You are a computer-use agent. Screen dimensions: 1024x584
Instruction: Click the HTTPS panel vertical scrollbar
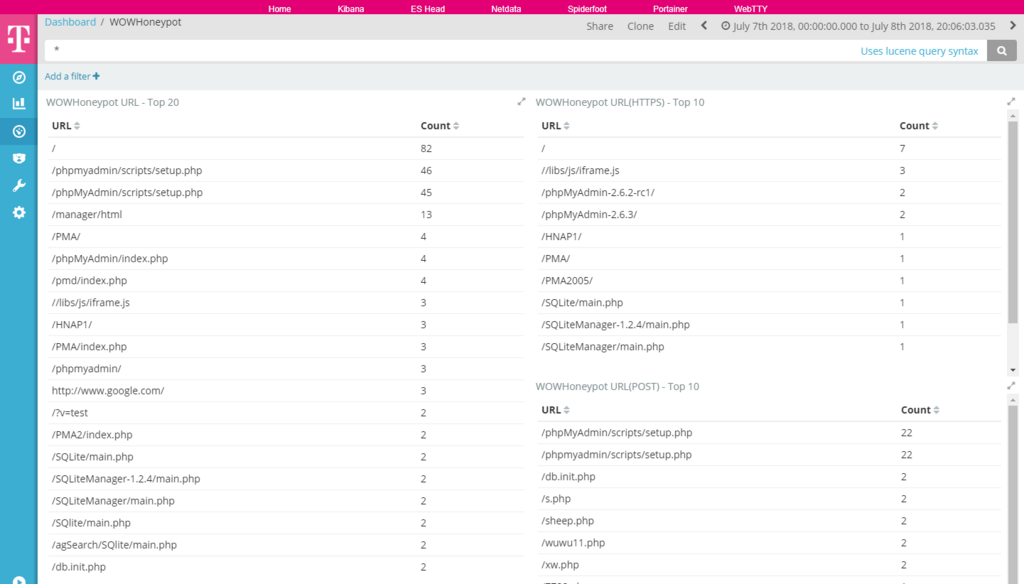(1013, 222)
